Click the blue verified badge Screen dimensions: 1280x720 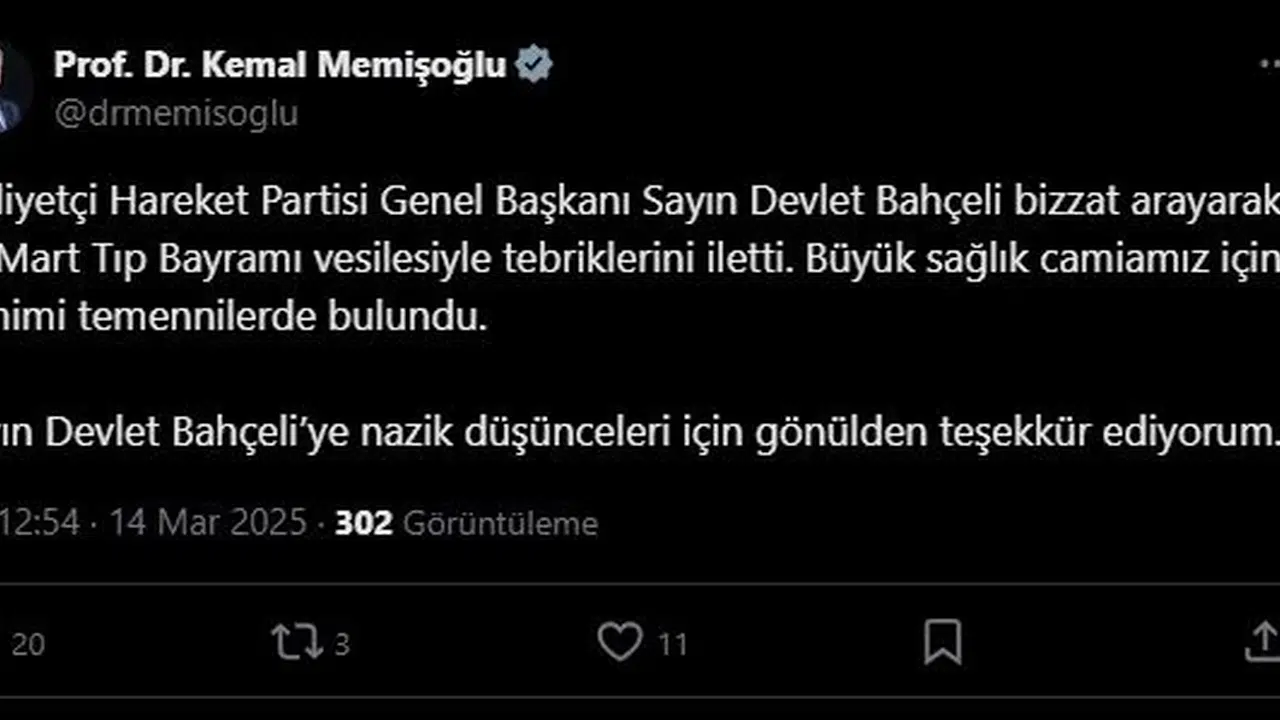534,66
